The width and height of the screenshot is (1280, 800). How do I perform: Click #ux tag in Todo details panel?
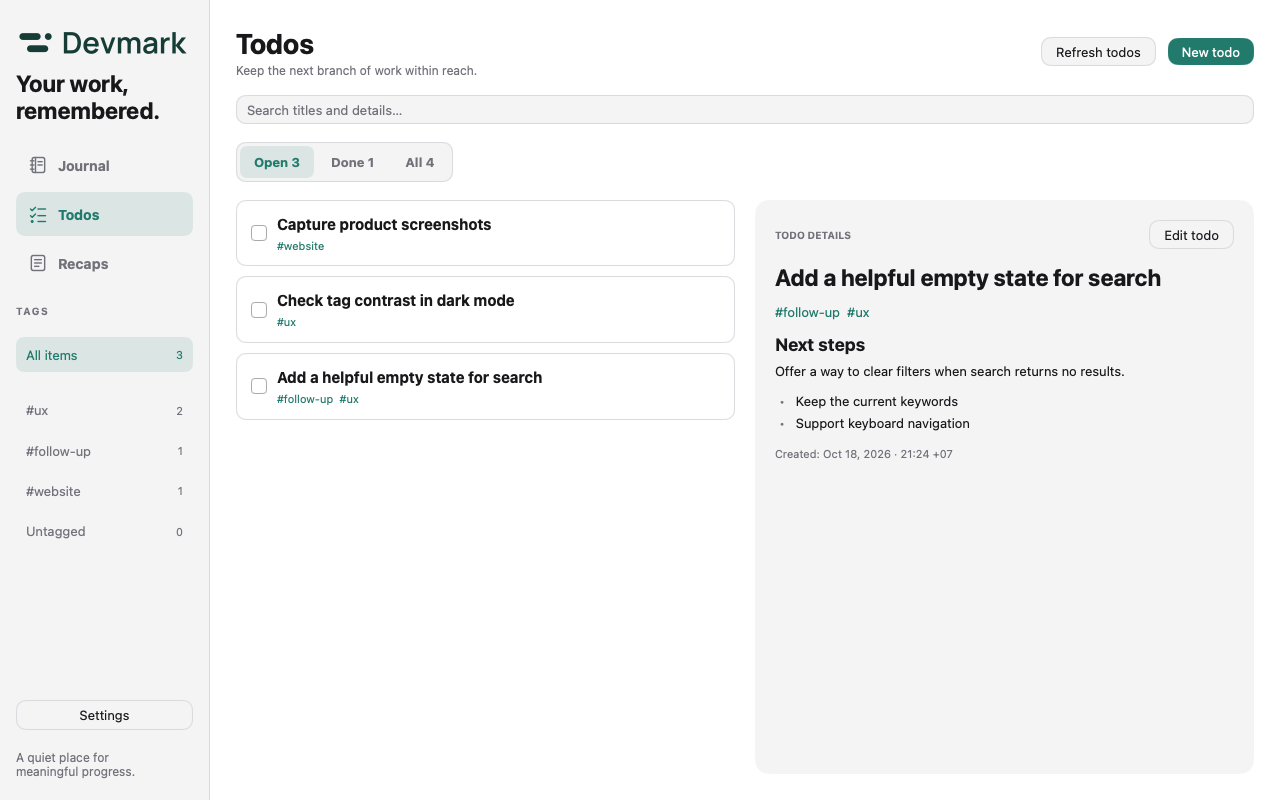point(858,312)
